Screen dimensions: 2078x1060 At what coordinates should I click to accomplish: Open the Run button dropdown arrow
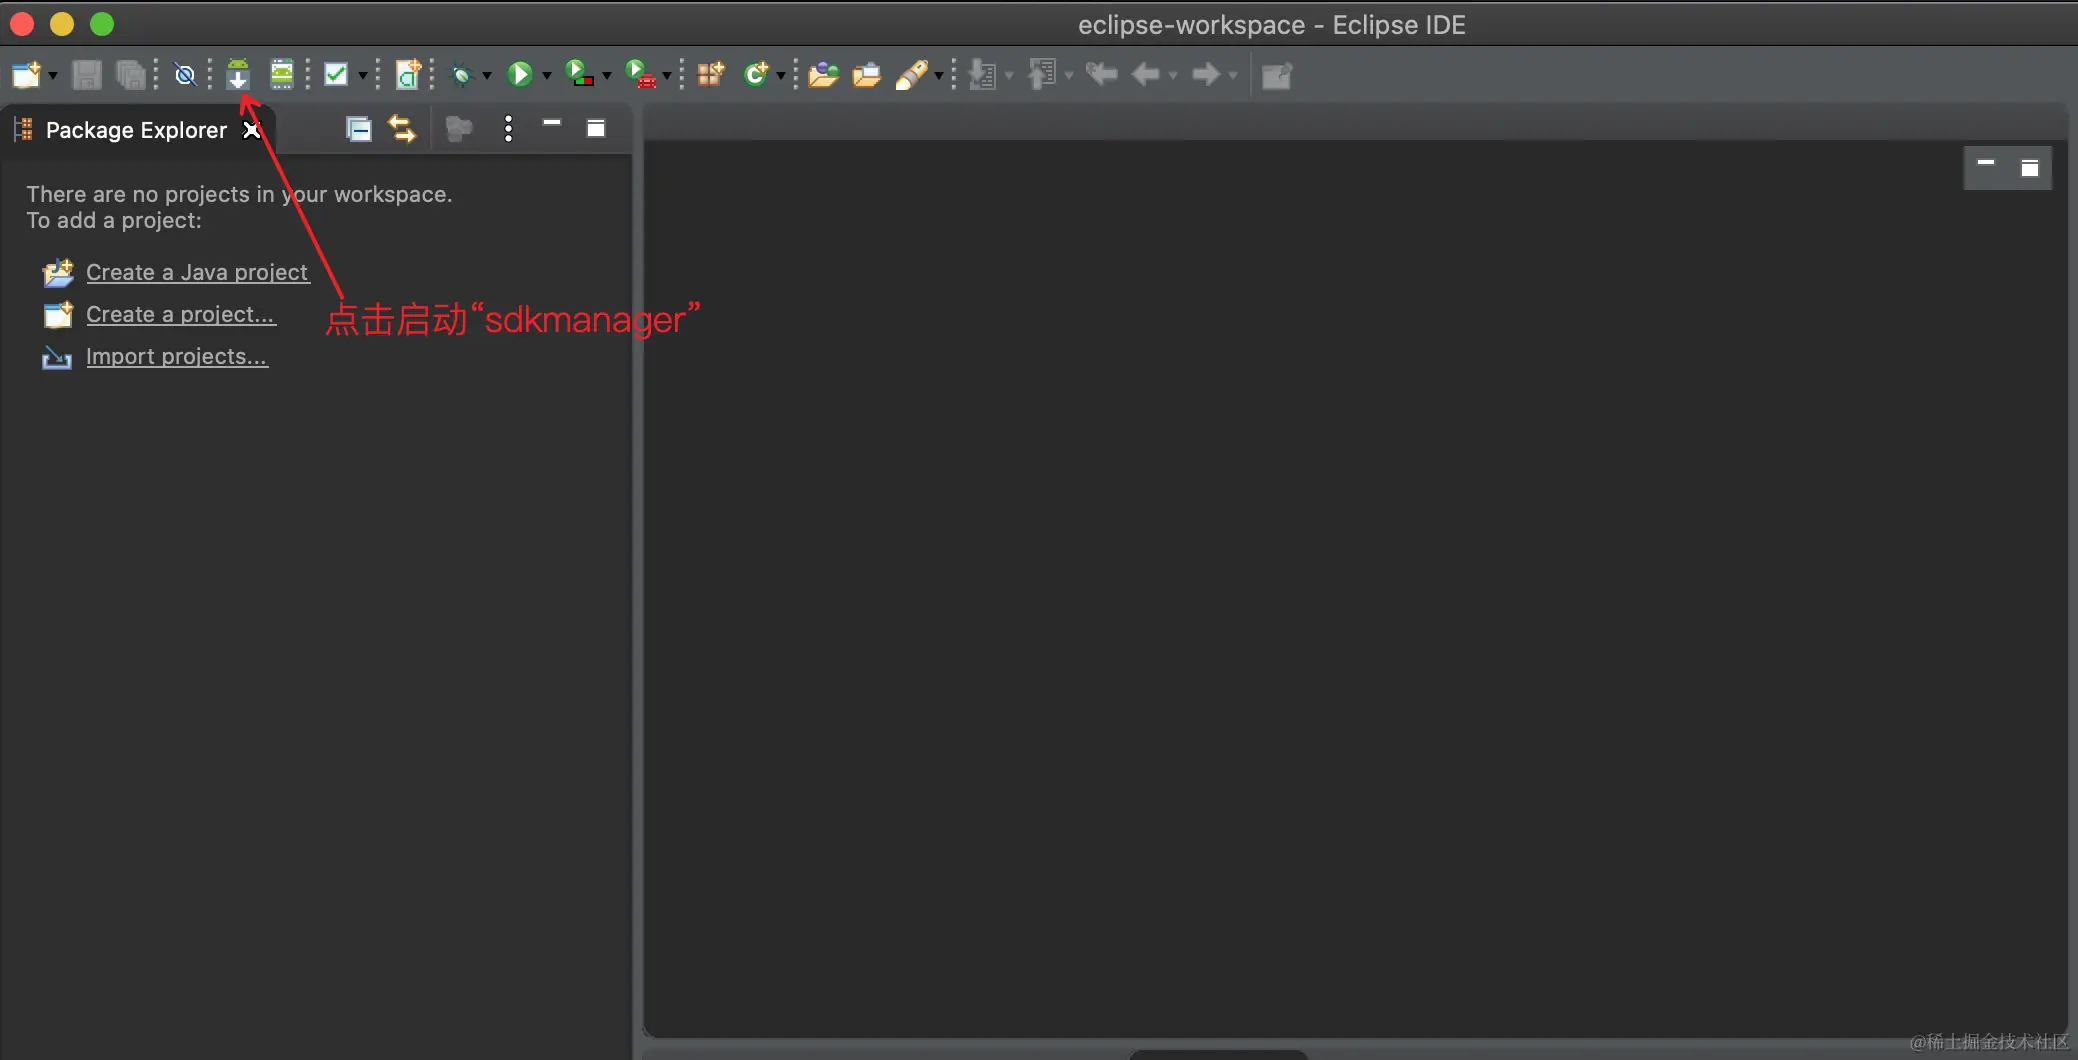tap(545, 74)
